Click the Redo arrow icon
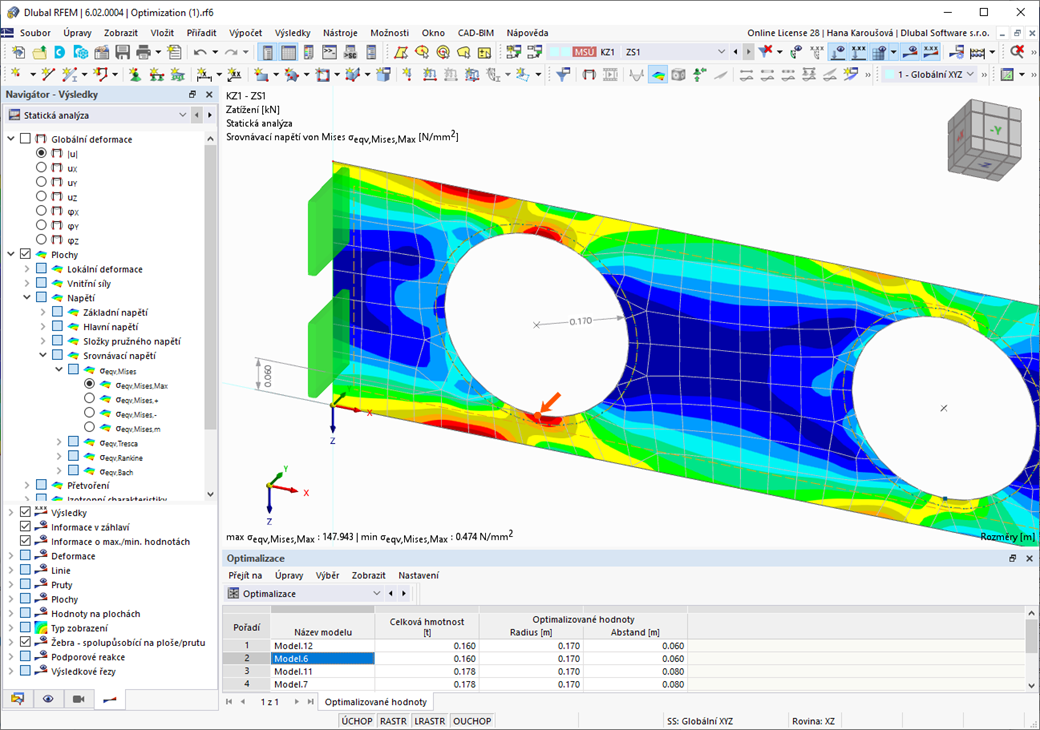Screen dimensions: 1040x730 tap(231, 52)
